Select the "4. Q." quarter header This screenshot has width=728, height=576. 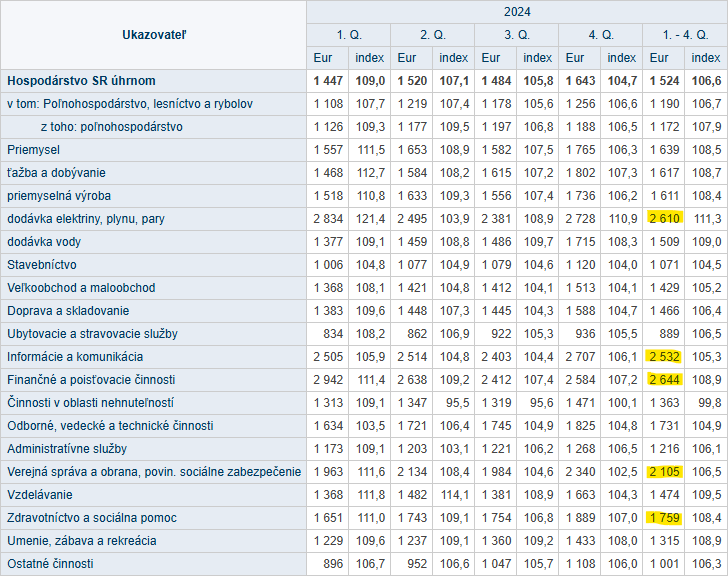click(x=600, y=35)
